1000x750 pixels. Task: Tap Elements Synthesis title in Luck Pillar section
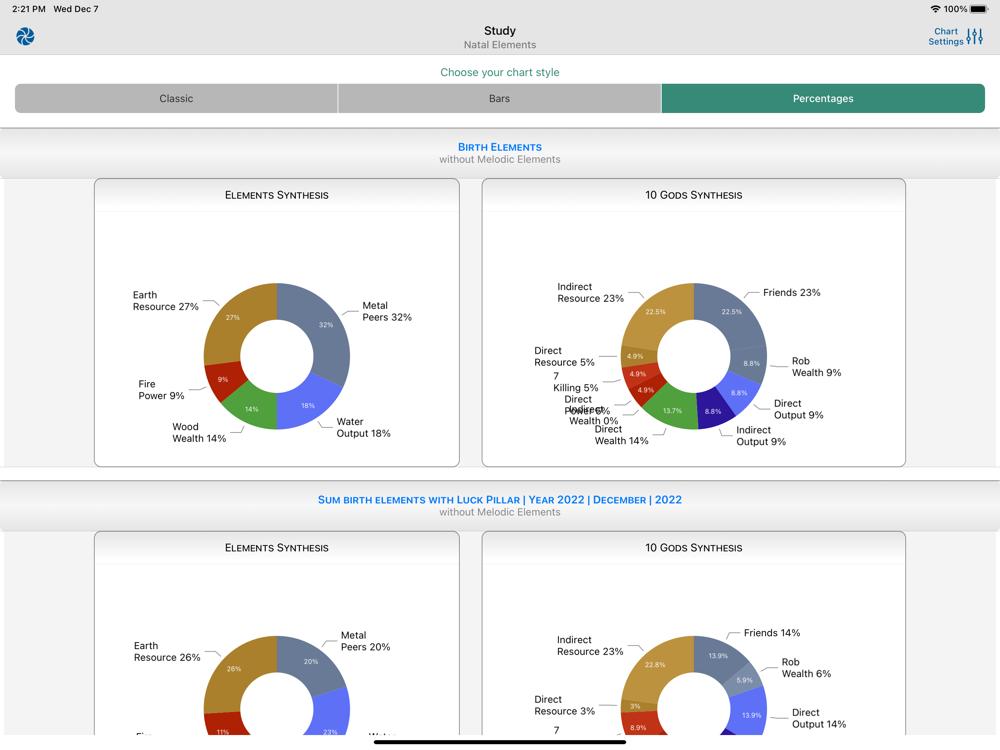[277, 548]
